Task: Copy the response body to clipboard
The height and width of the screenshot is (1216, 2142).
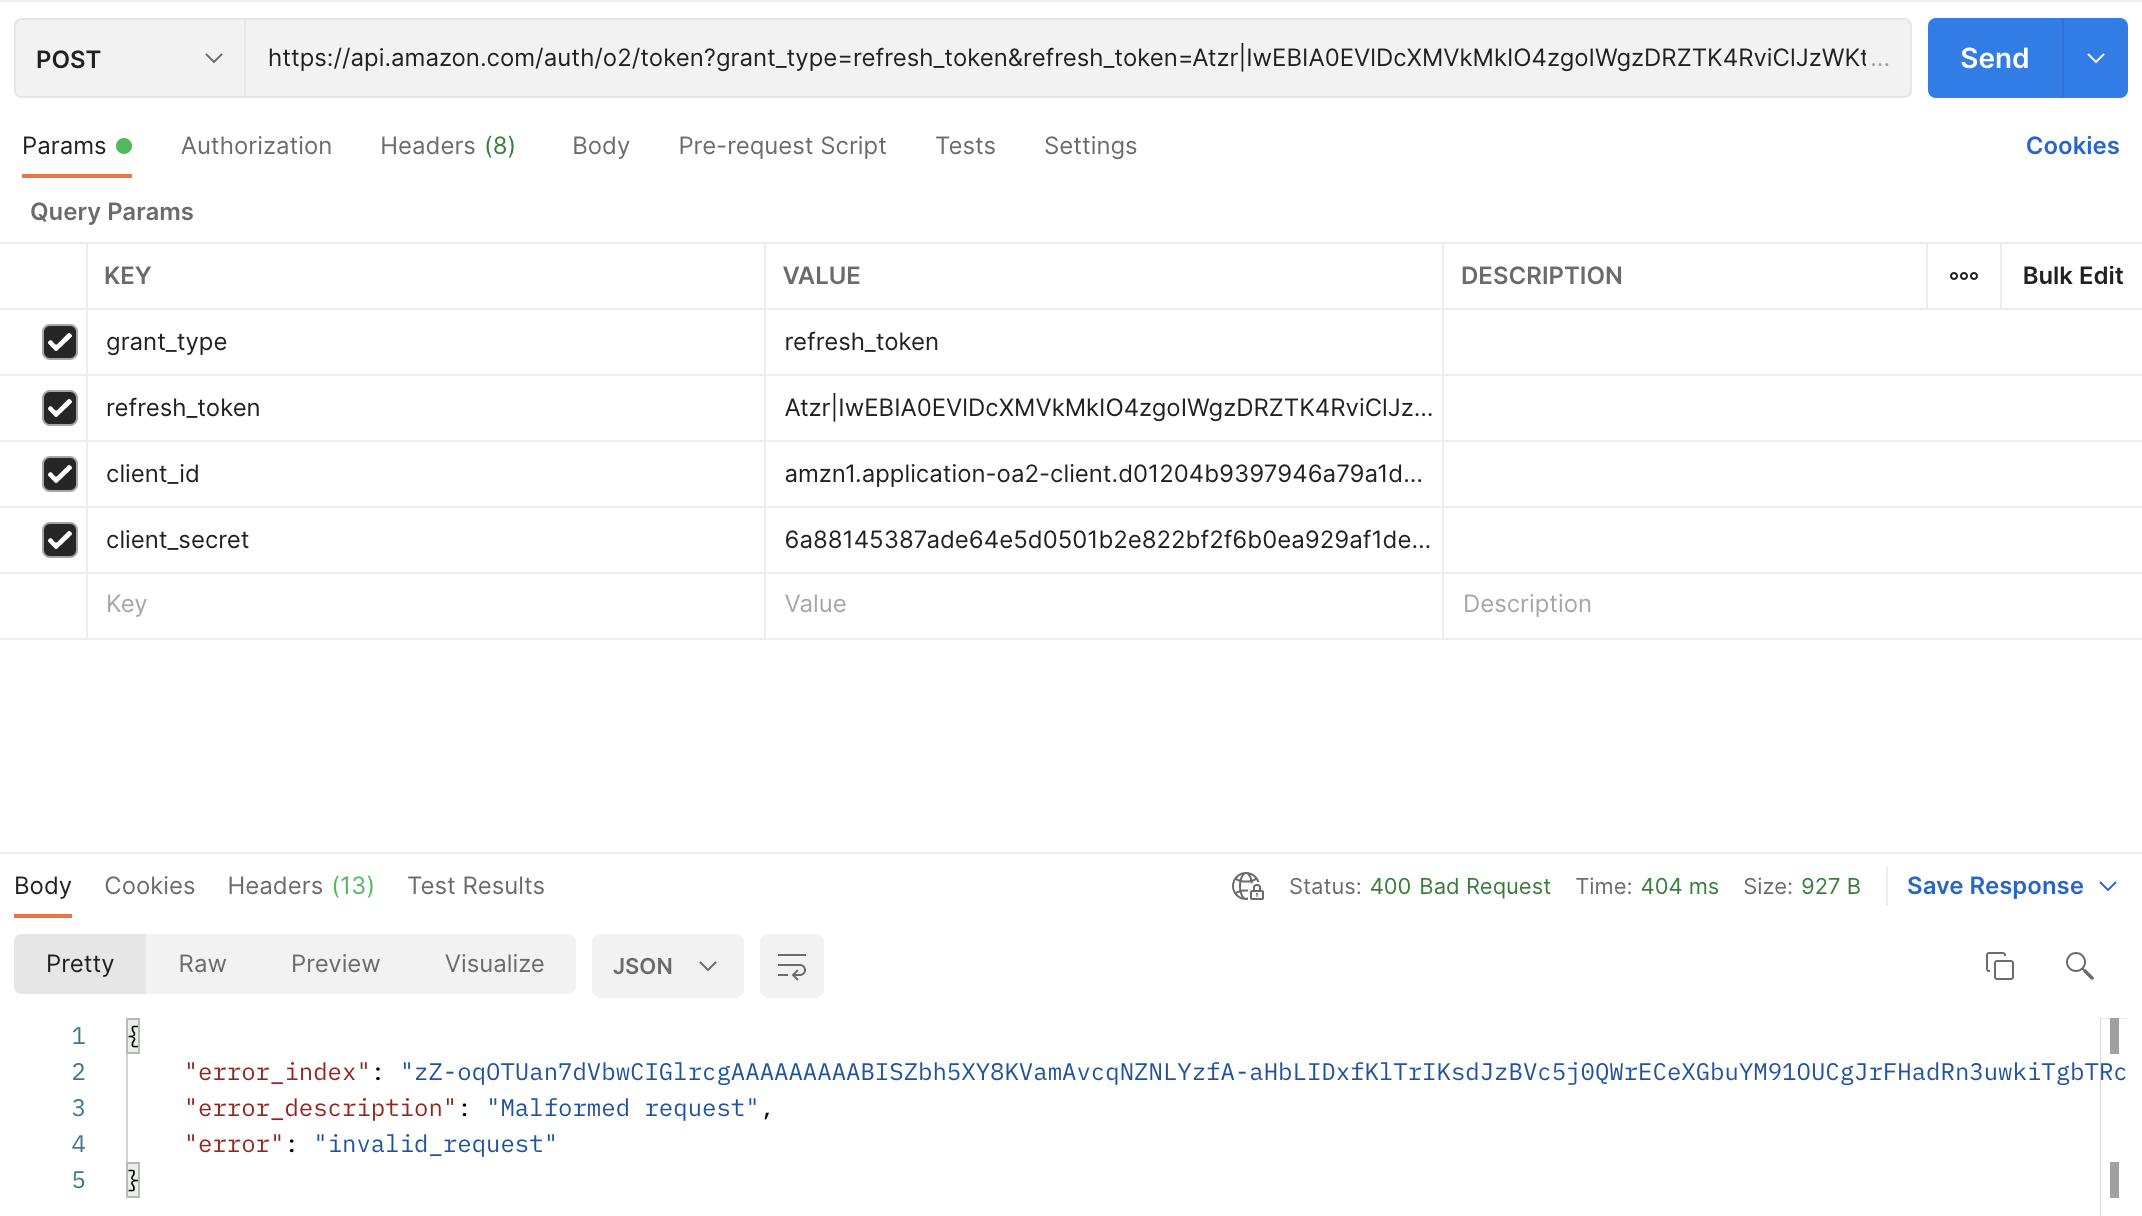Action: (x=1999, y=965)
